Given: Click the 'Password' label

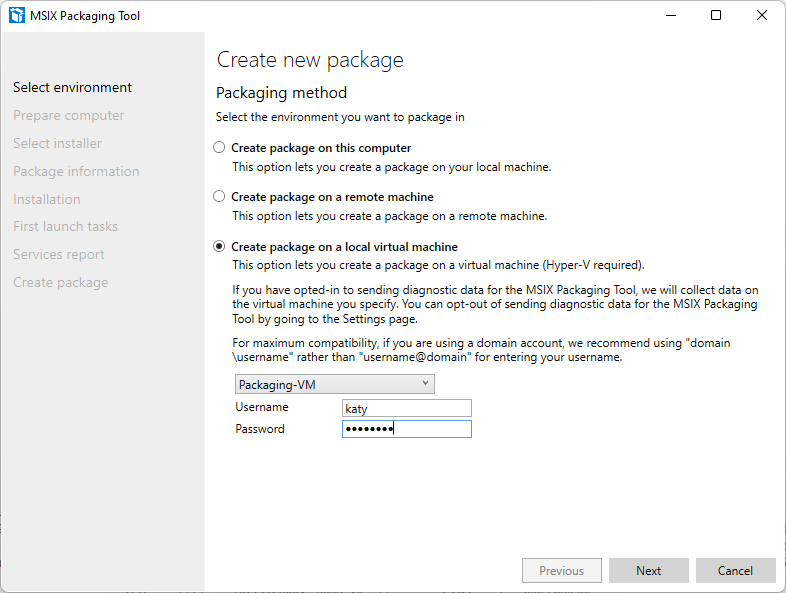Looking at the screenshot, I should [260, 429].
